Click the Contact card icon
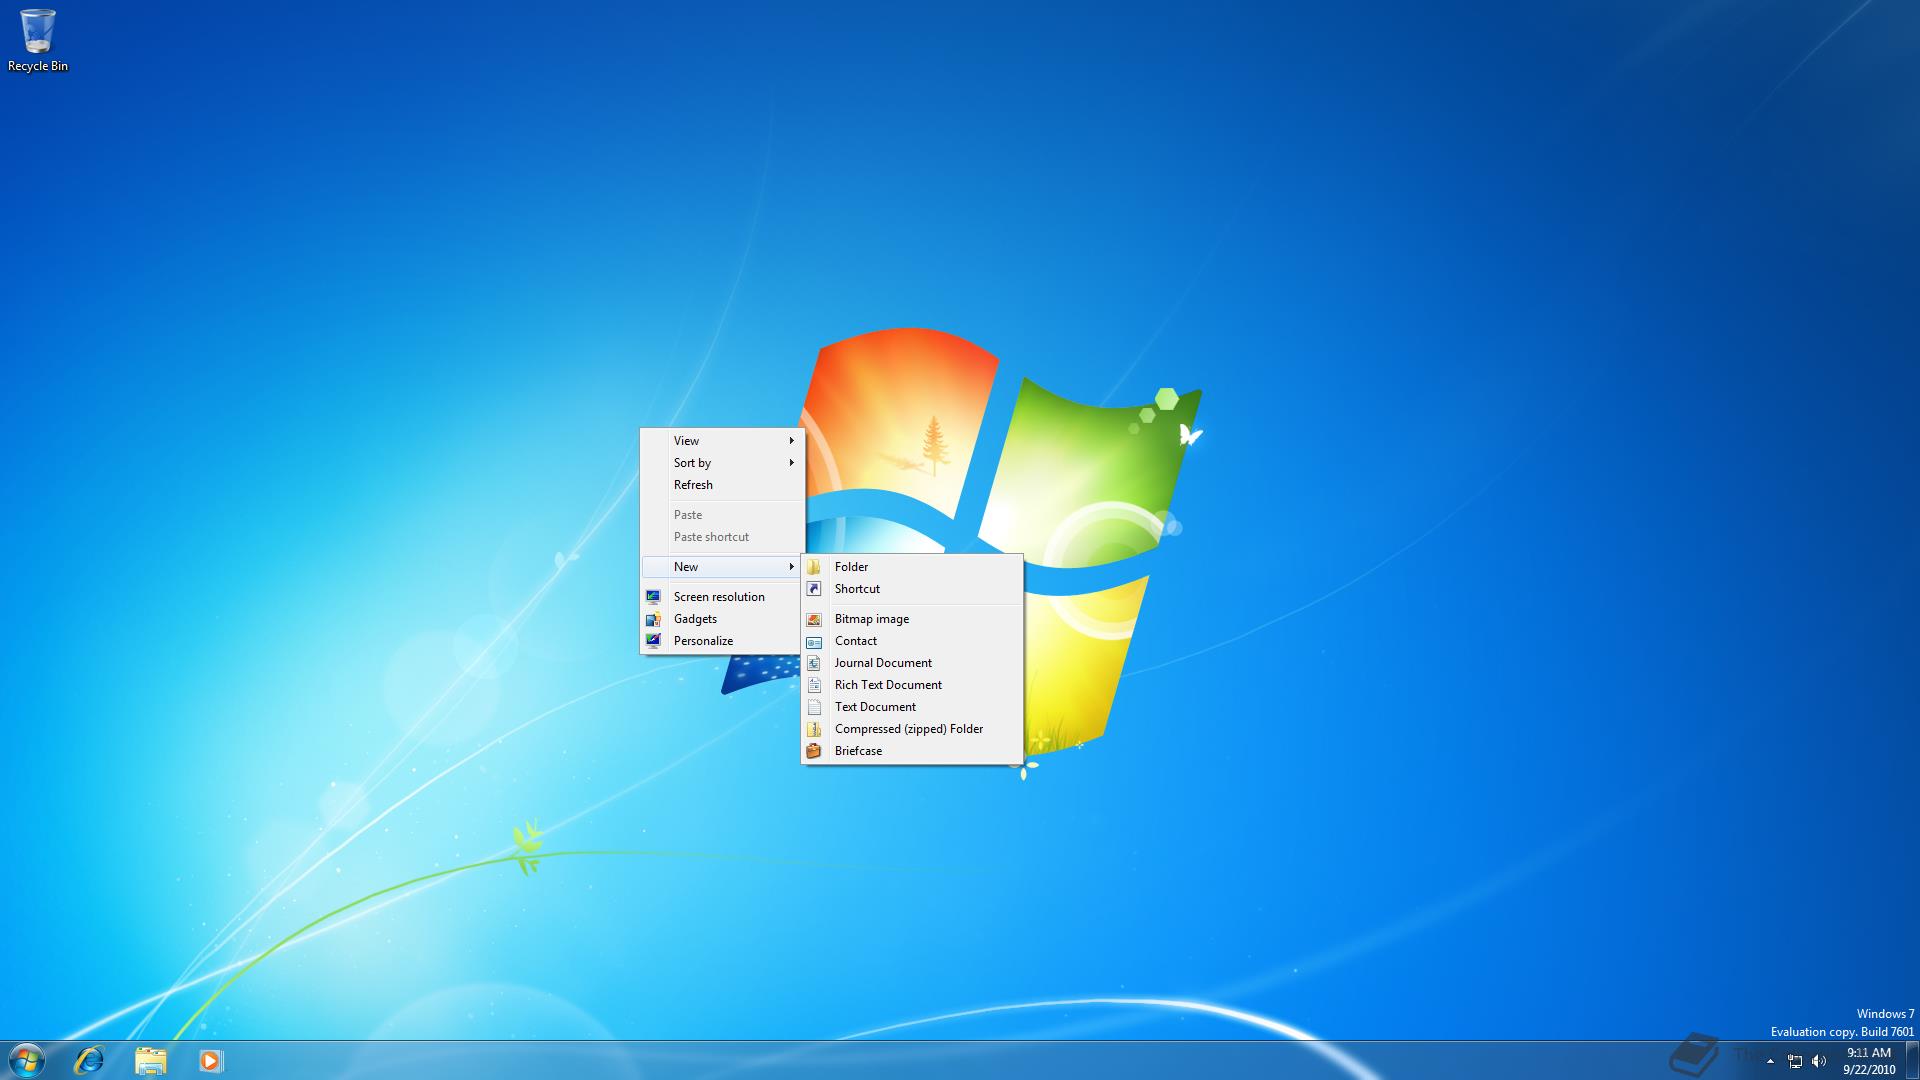The height and width of the screenshot is (1080, 1920). click(x=814, y=641)
